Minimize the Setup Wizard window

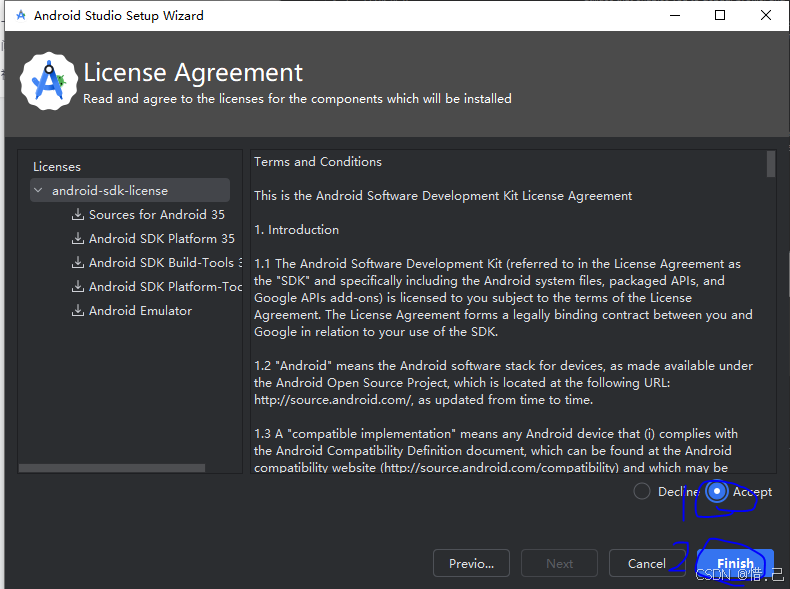coord(675,16)
